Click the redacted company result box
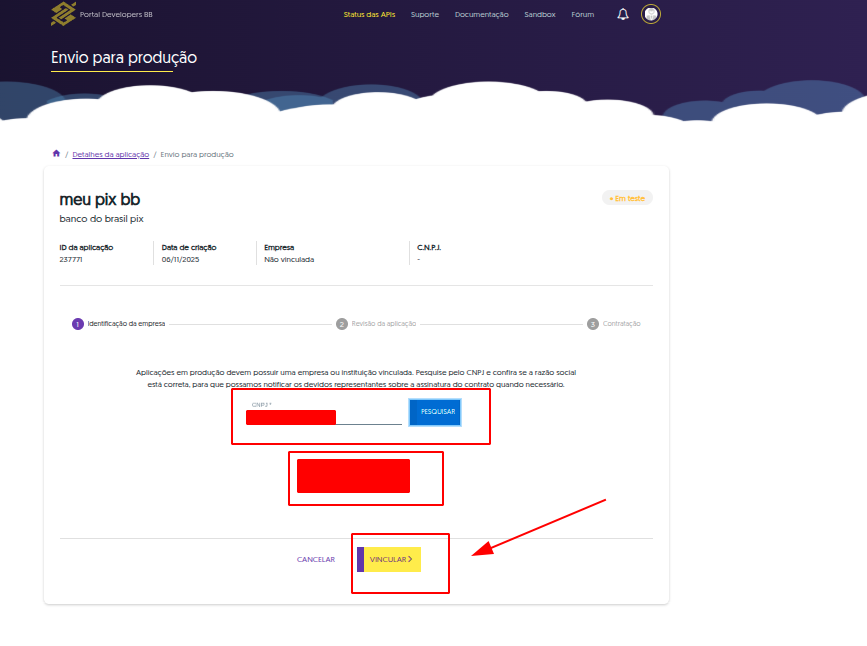 353,476
